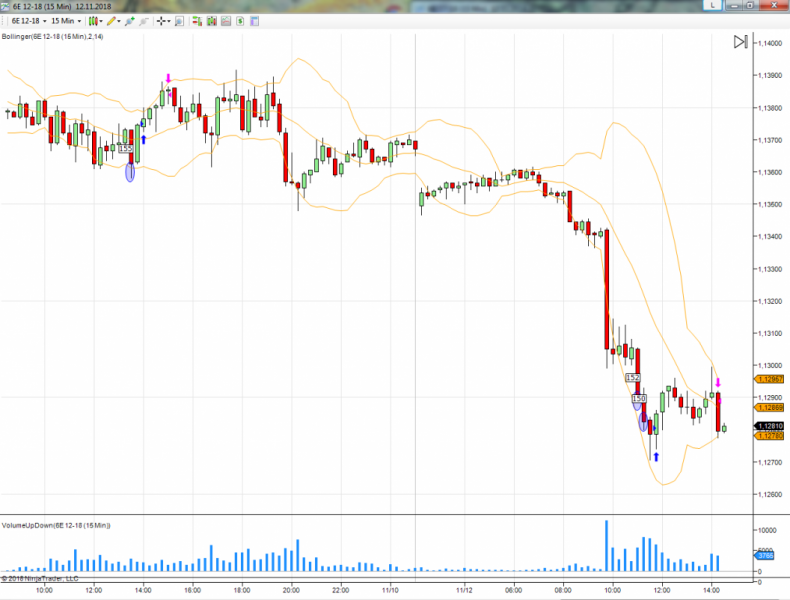Open the pencil drawing tools menu
Screen dimensions: 790x600
tap(113, 21)
